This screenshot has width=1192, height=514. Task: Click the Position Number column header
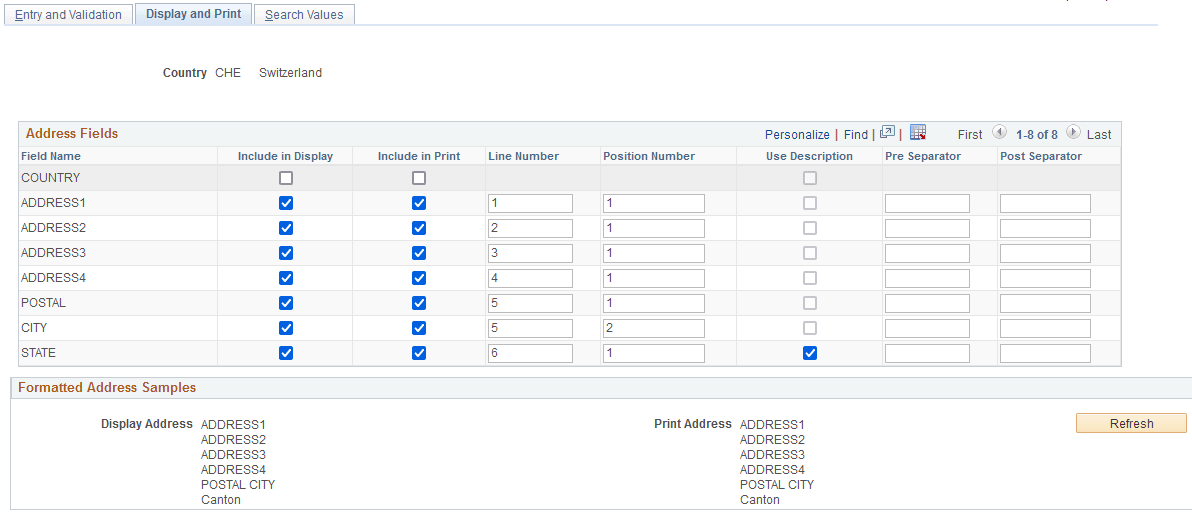click(649, 156)
